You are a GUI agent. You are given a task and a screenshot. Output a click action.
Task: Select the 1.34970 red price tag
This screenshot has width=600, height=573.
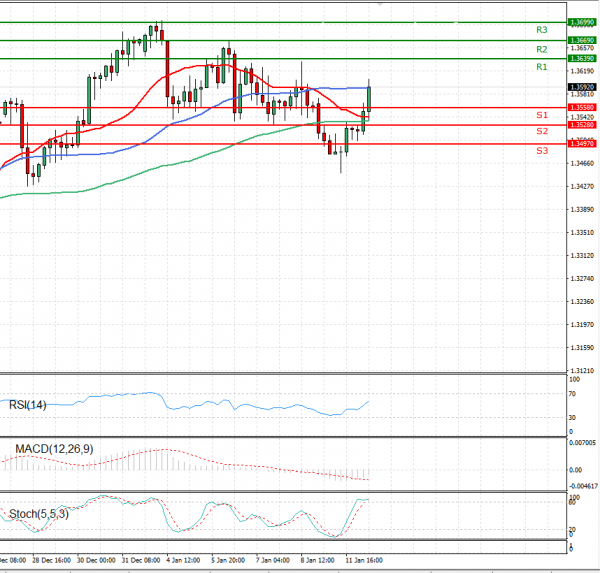click(581, 144)
